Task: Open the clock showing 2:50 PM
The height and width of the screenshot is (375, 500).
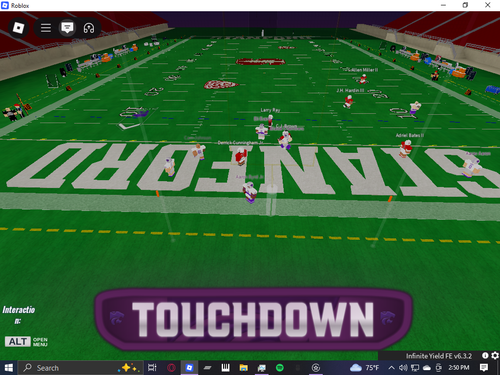Action: [459, 368]
